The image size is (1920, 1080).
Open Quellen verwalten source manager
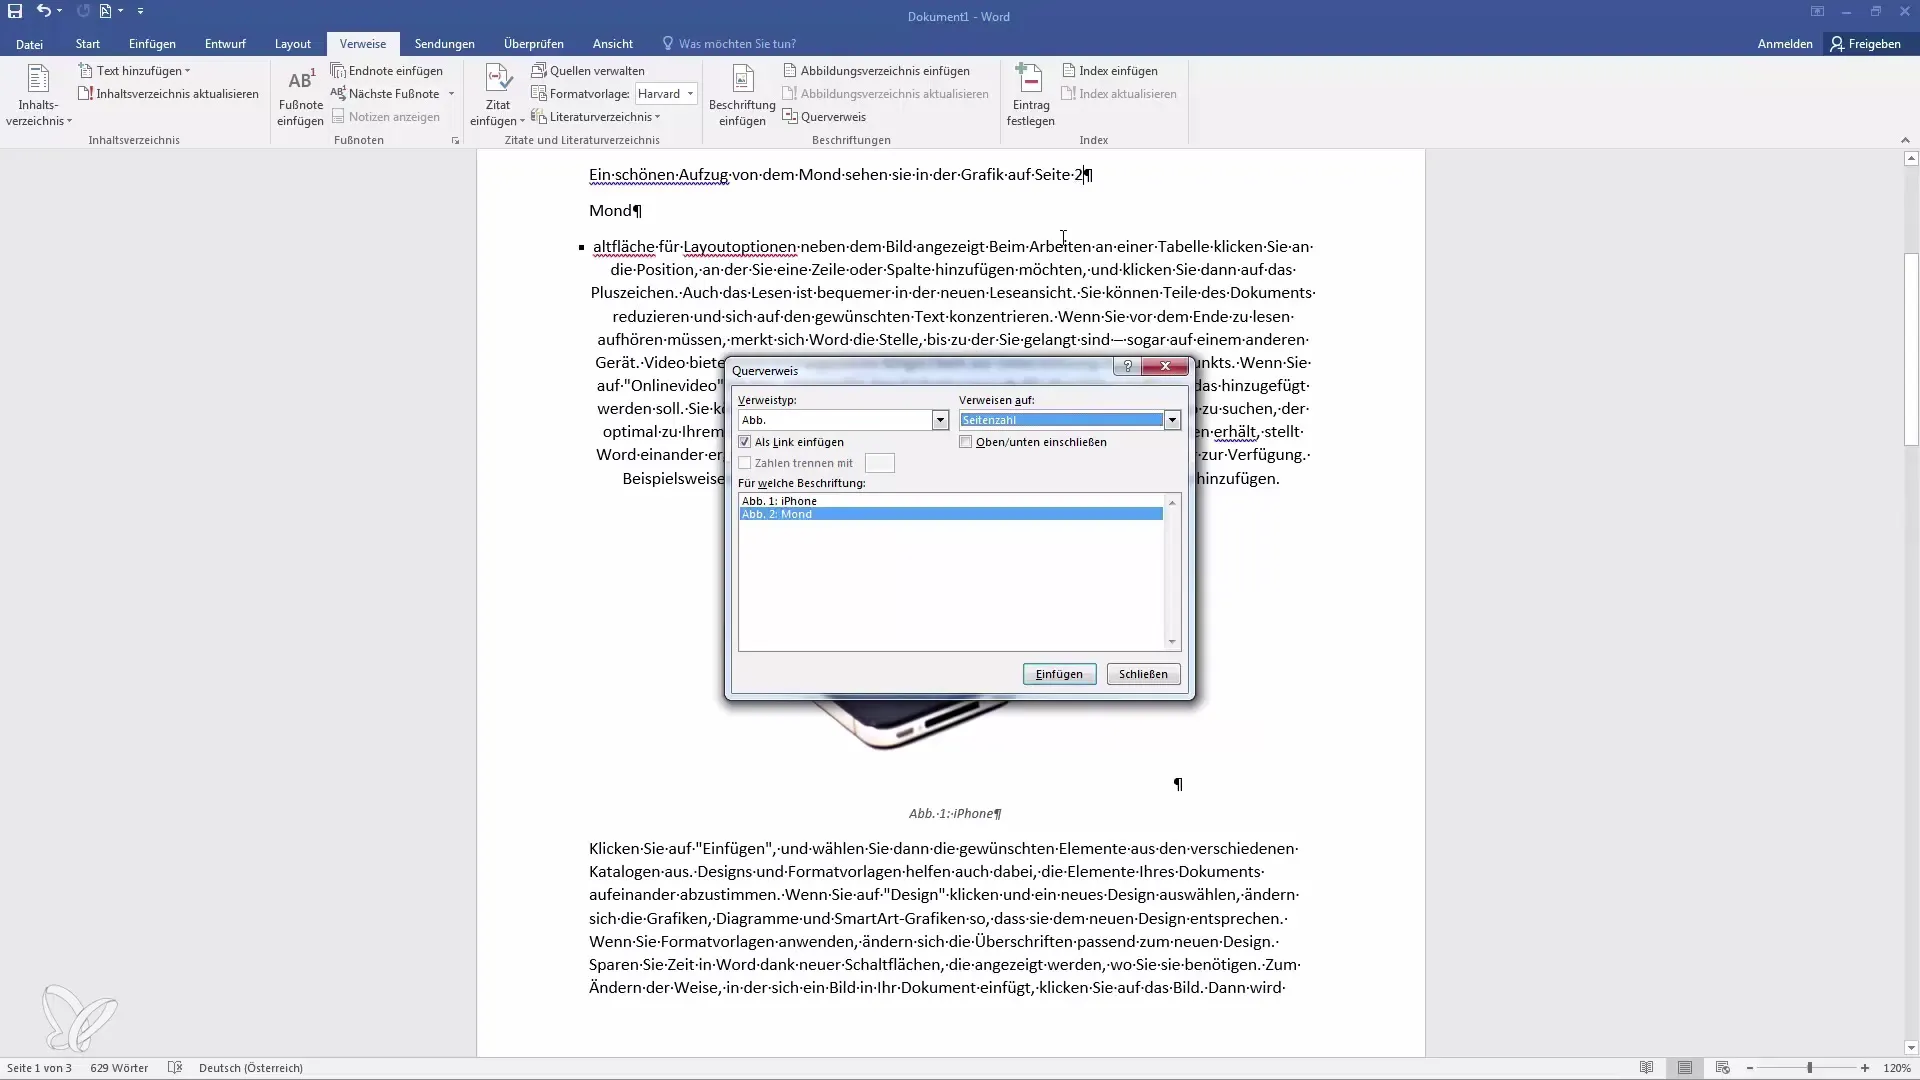point(588,71)
